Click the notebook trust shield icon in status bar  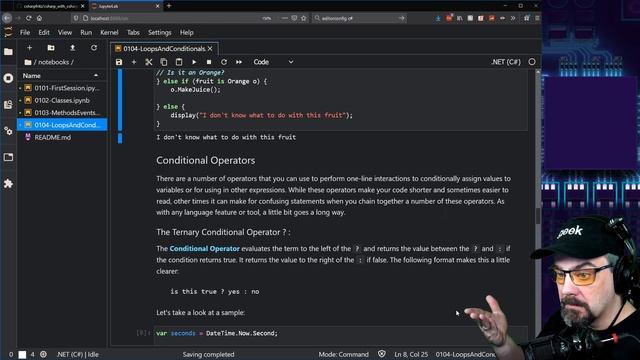(382, 354)
